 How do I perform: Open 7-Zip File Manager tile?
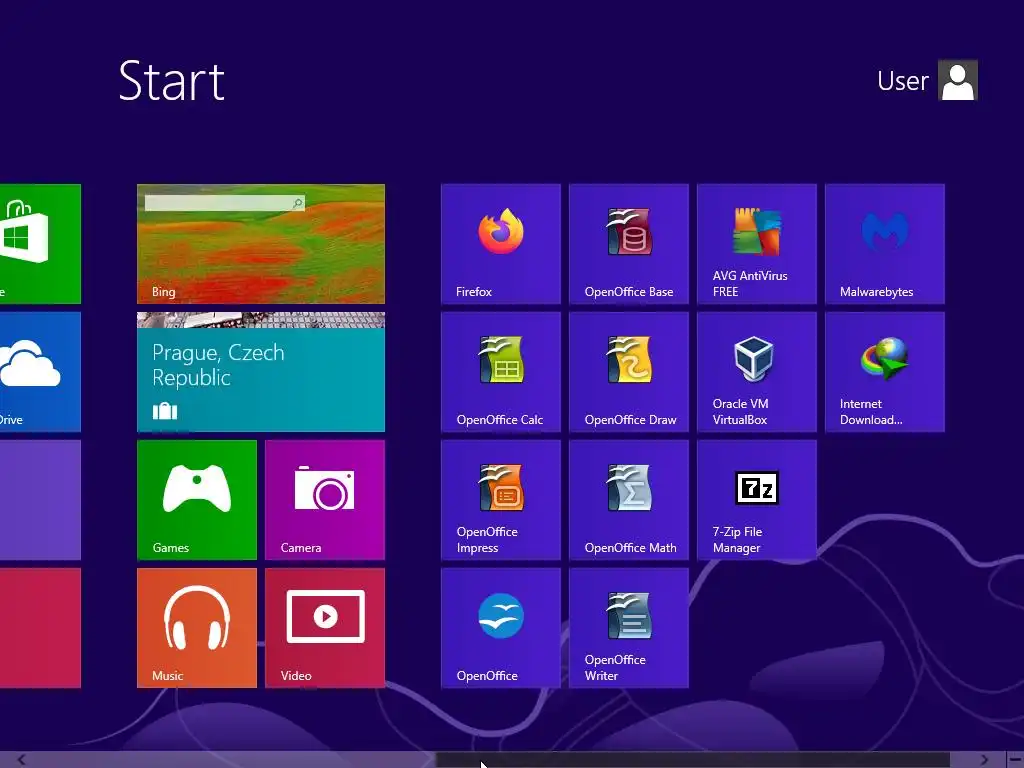tap(757, 500)
